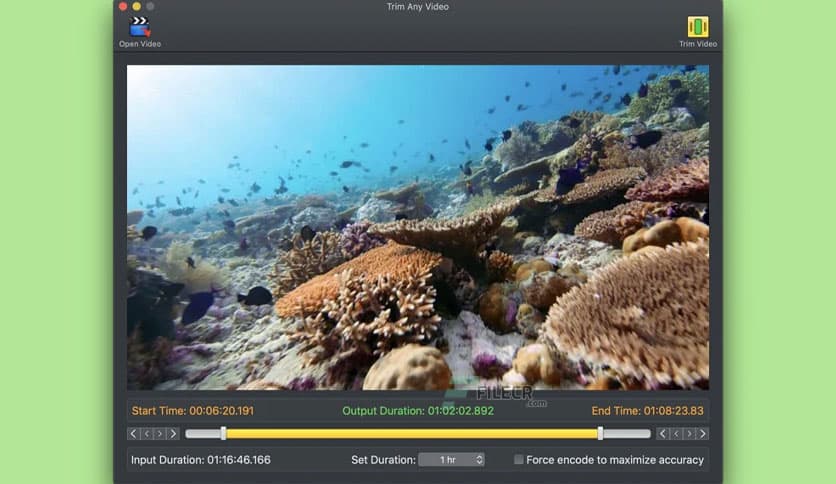Click the yellow selected range of trim bar
836x484 pixels.
[x=412, y=434]
